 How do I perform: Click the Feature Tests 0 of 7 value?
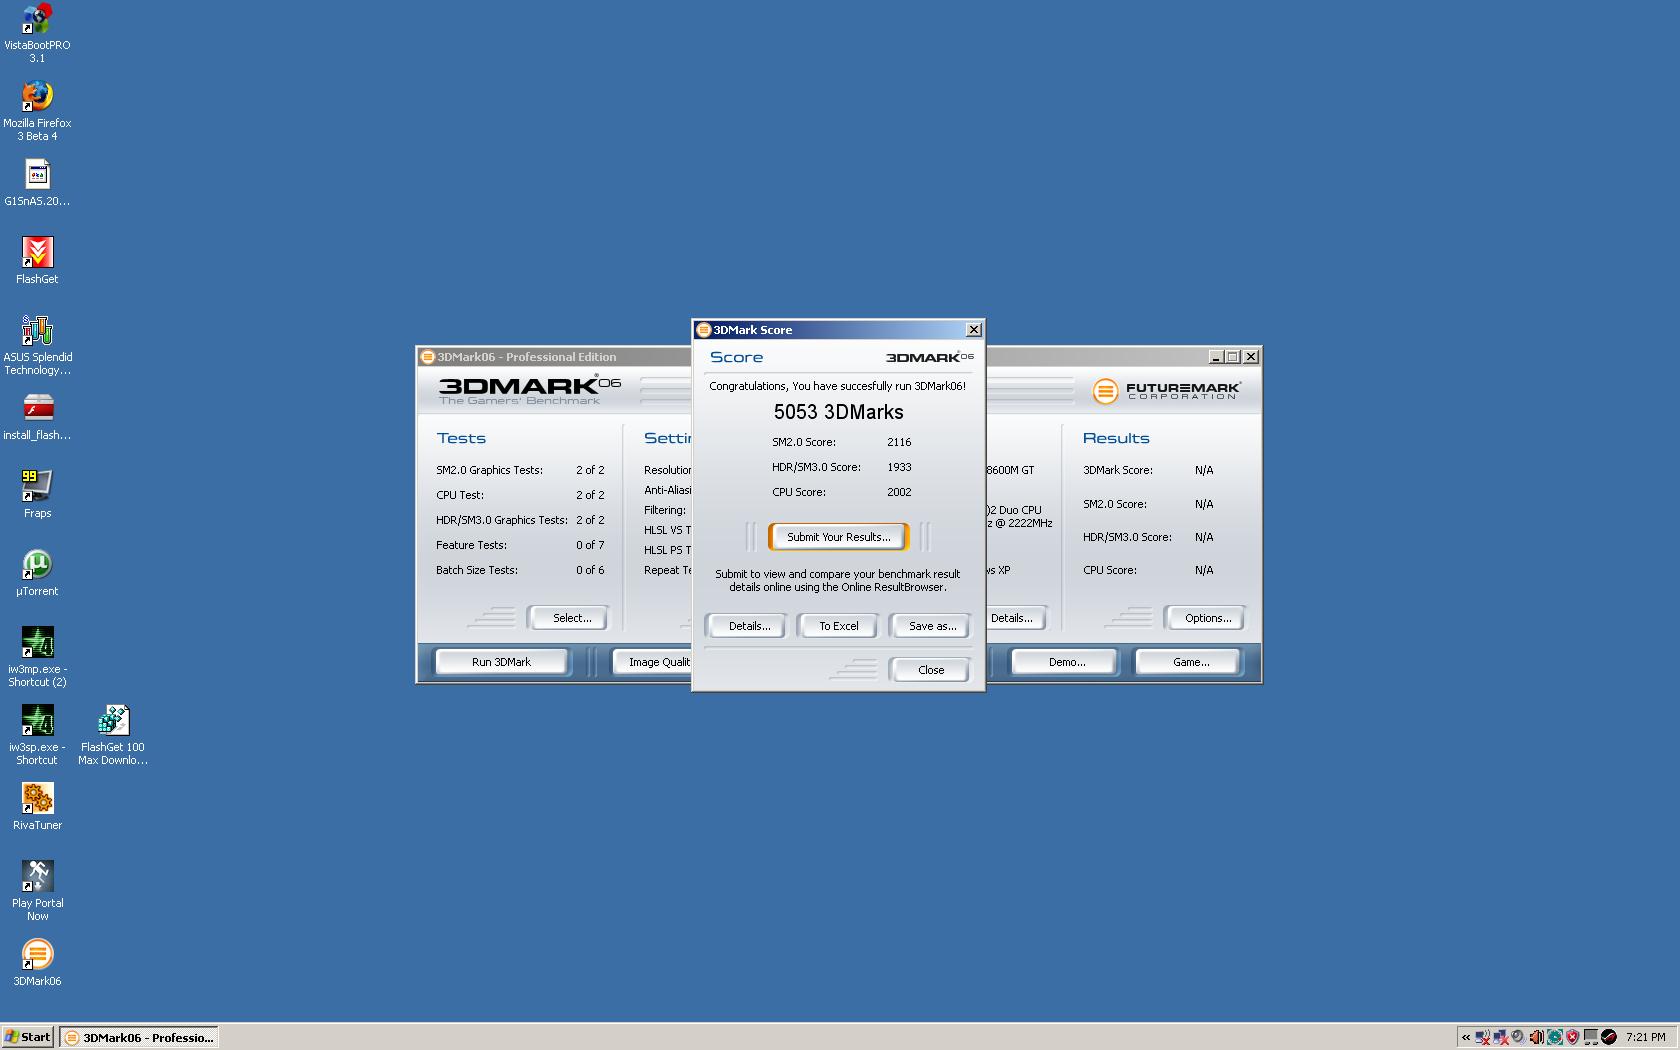pos(590,545)
